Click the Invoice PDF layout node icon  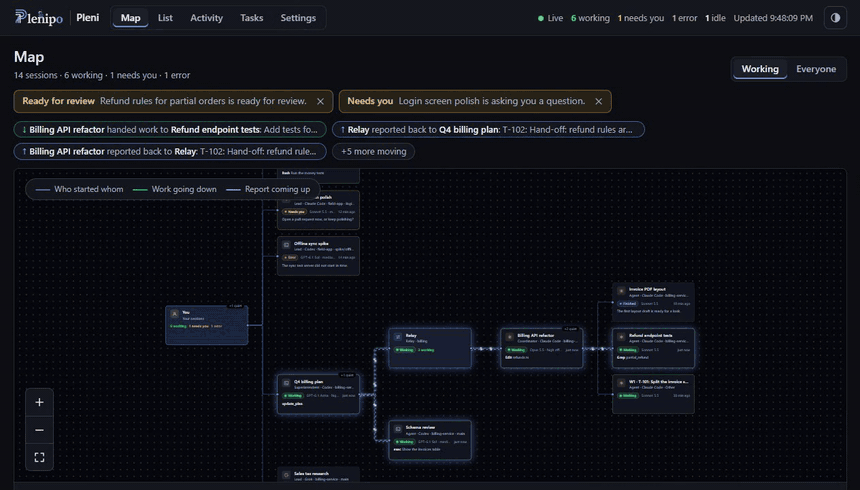pyautogui.click(x=621, y=291)
